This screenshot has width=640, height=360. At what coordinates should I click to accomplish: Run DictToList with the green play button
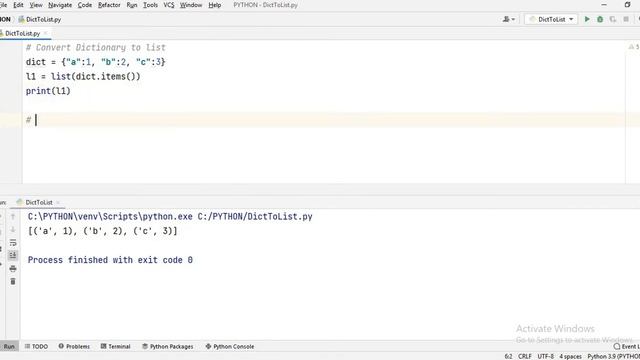(587, 19)
